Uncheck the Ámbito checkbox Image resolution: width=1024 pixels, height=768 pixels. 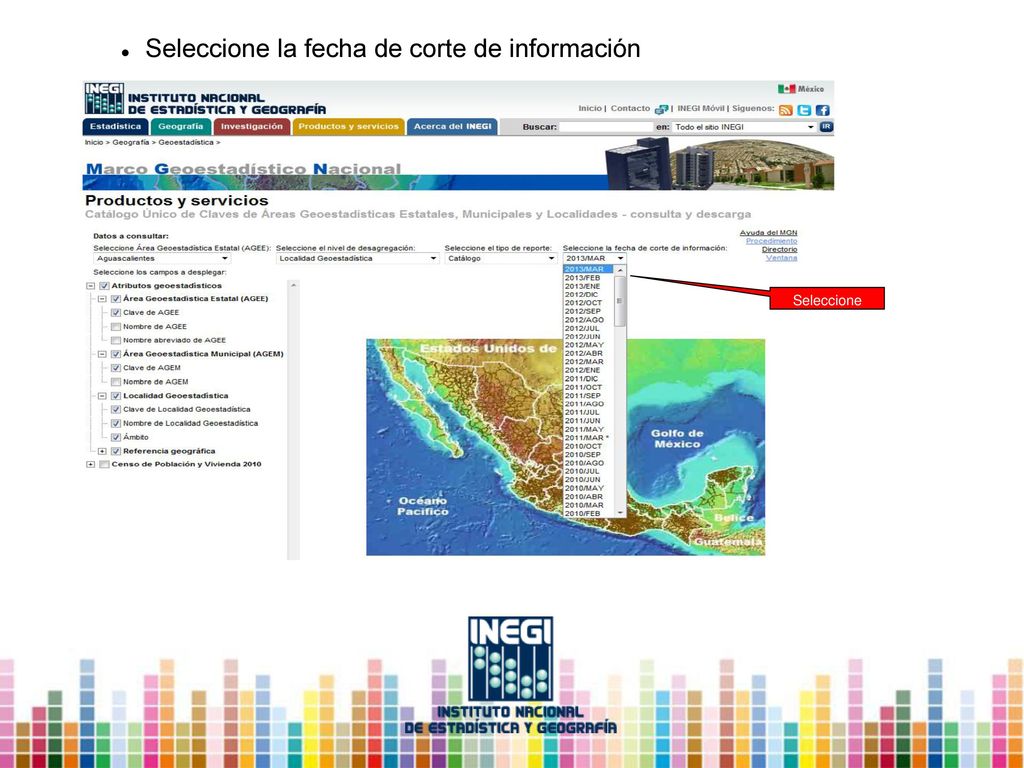[116, 438]
